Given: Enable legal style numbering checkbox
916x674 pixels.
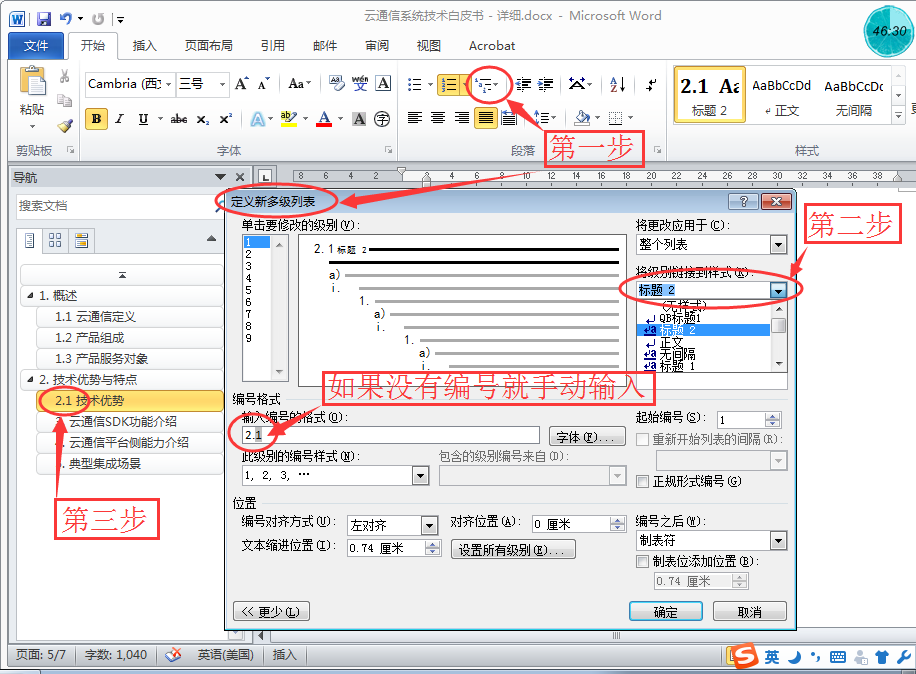Looking at the screenshot, I should pyautogui.click(x=643, y=481).
